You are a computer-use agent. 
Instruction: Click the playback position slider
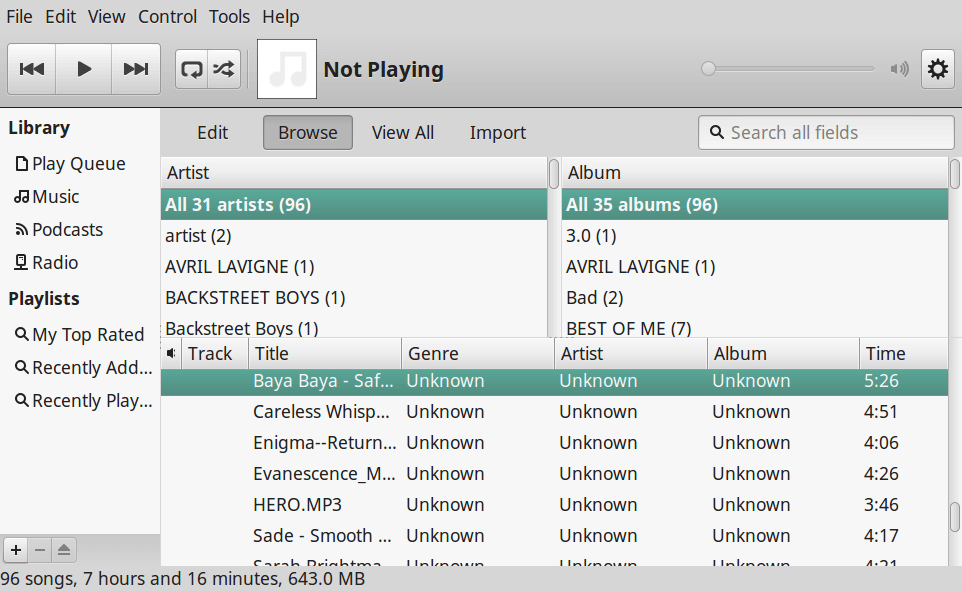pyautogui.click(x=790, y=69)
